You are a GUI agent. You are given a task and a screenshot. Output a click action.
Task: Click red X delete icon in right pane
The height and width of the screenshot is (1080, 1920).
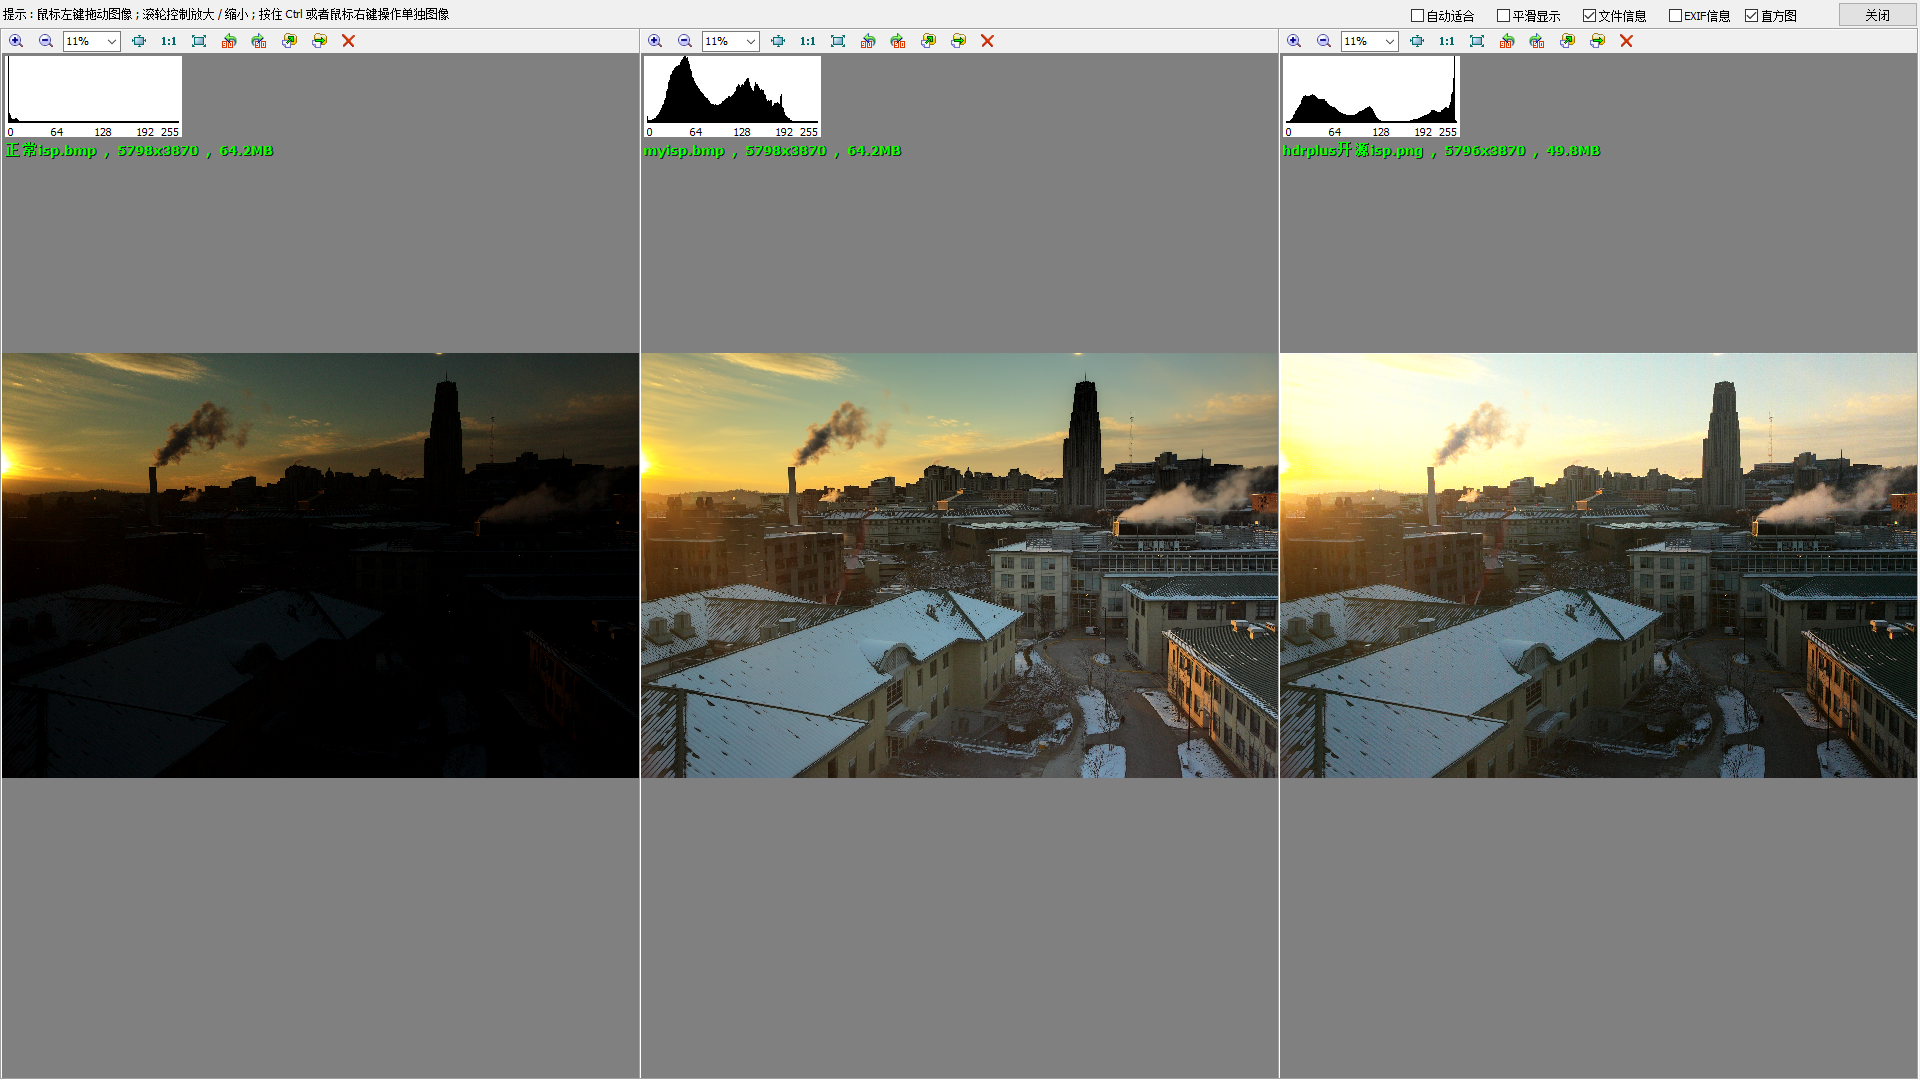(x=1626, y=41)
